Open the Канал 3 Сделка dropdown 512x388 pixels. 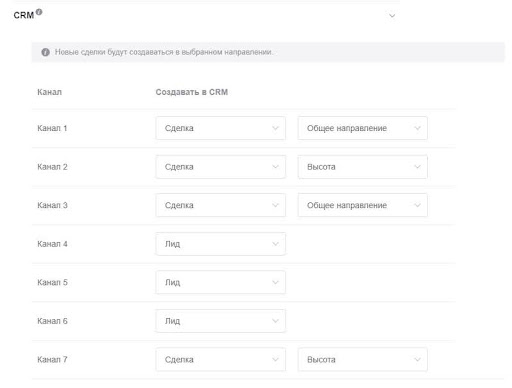[x=220, y=205]
